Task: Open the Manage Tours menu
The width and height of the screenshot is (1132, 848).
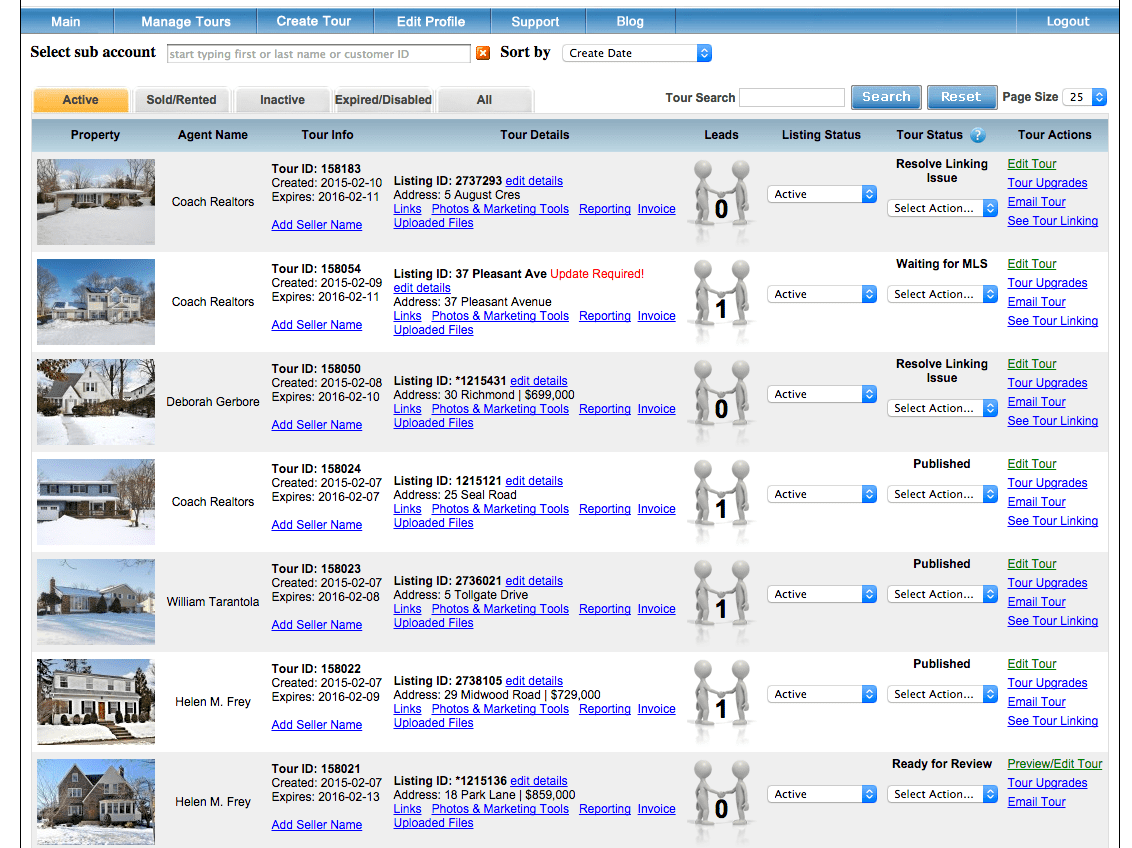Action: (185, 20)
